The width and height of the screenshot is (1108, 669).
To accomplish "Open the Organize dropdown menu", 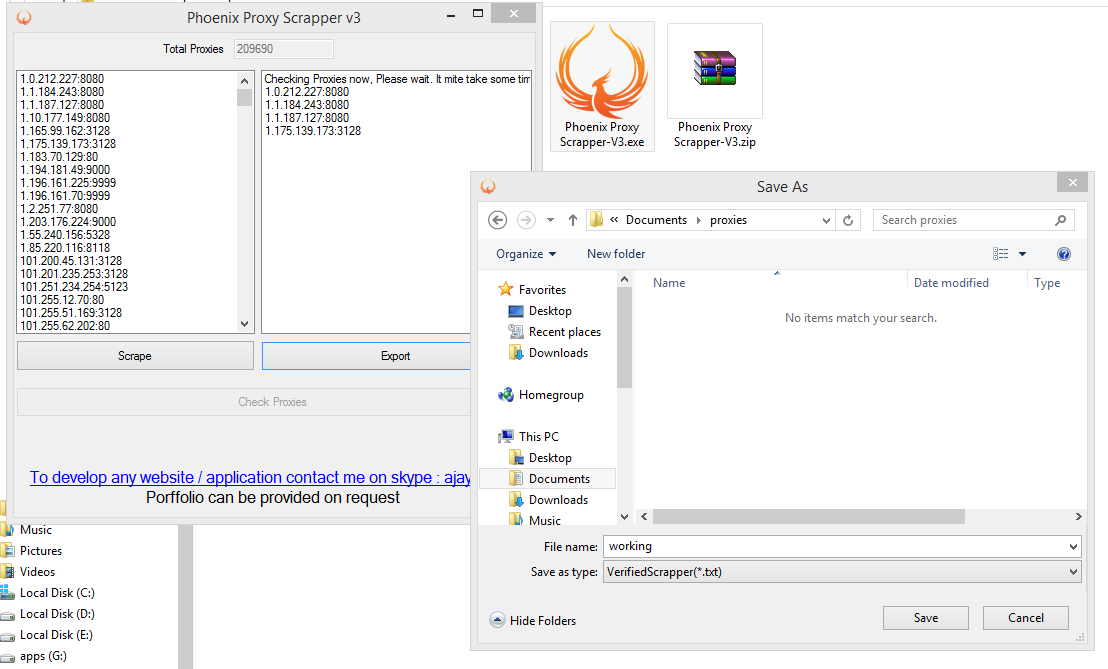I will [x=525, y=253].
